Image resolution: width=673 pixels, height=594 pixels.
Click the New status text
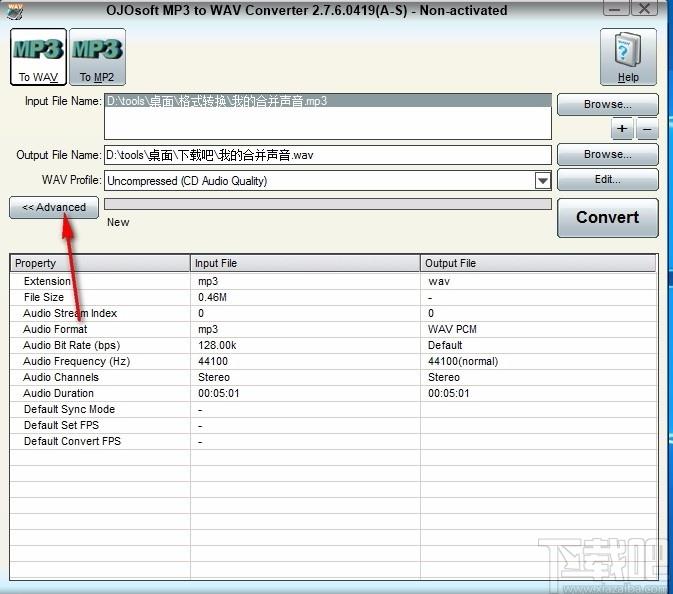click(118, 222)
